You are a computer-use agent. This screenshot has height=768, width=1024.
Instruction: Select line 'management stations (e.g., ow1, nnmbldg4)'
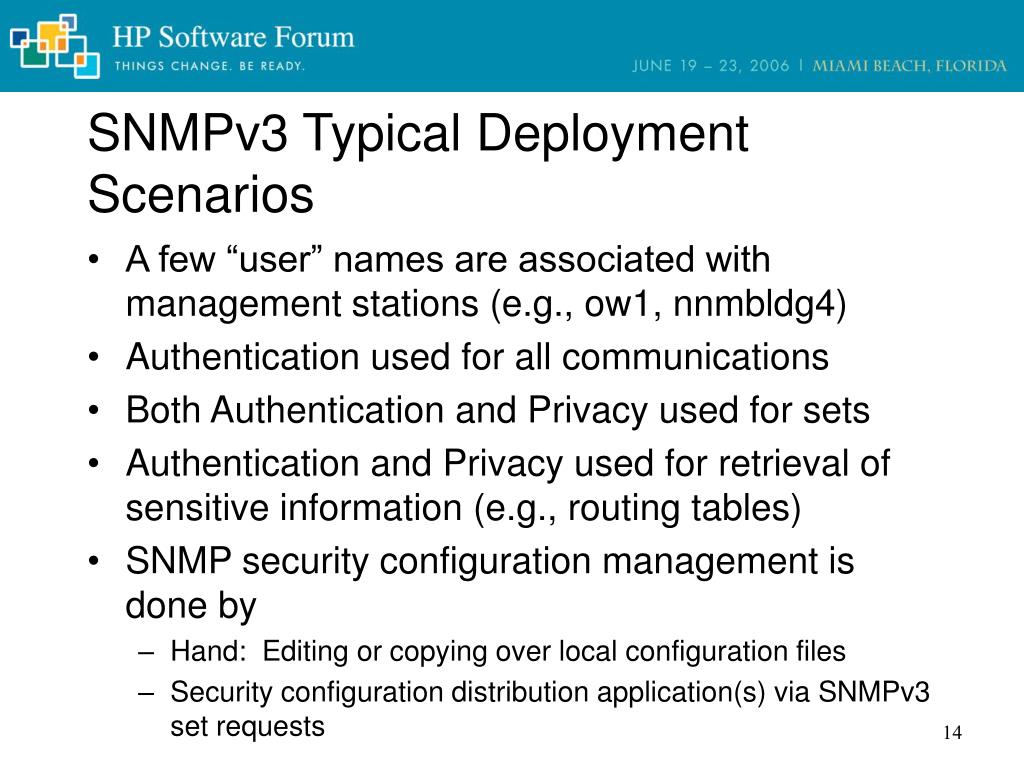coord(486,305)
